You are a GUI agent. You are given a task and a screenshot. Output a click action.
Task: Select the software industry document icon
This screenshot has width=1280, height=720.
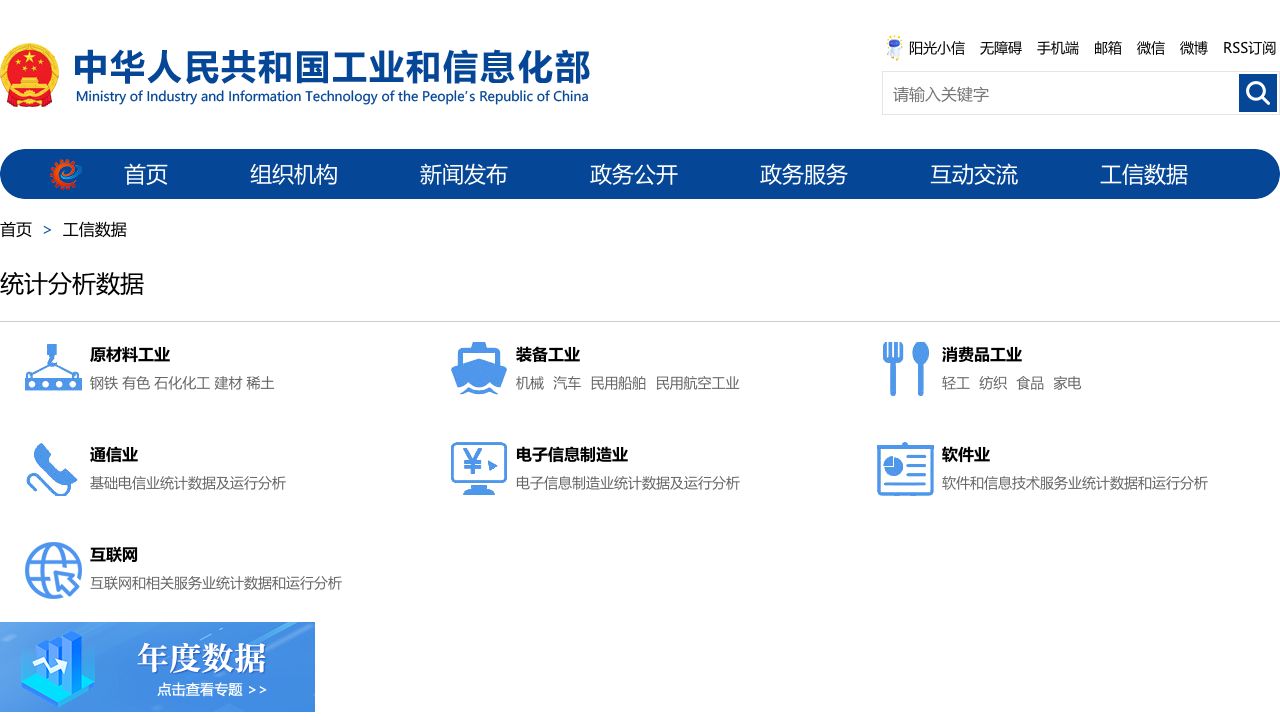click(x=905, y=468)
